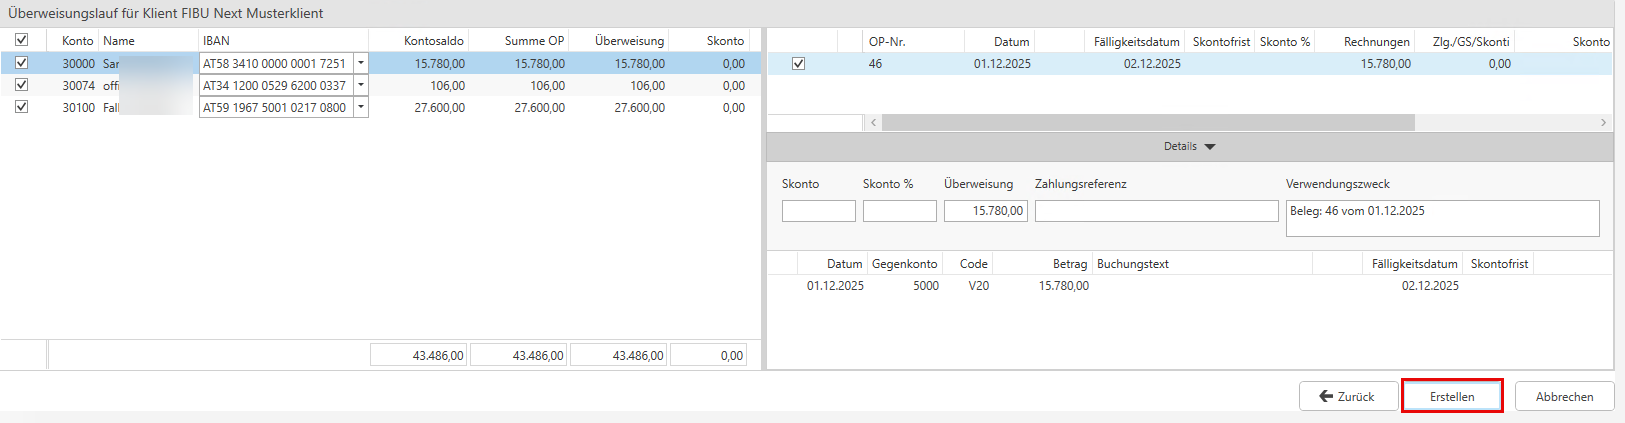Screen dimensions: 1625x423
Task: Sort by the Fälligkeitsdatum column header in OP list
Action: pos(1136,42)
